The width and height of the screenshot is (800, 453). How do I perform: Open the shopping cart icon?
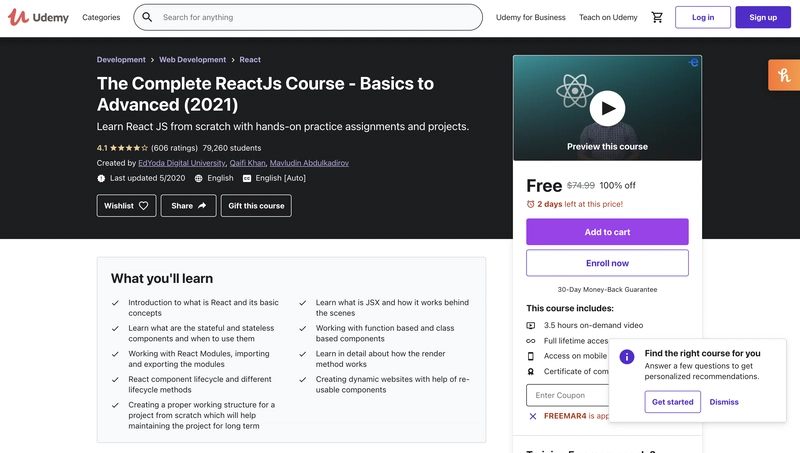pos(657,17)
